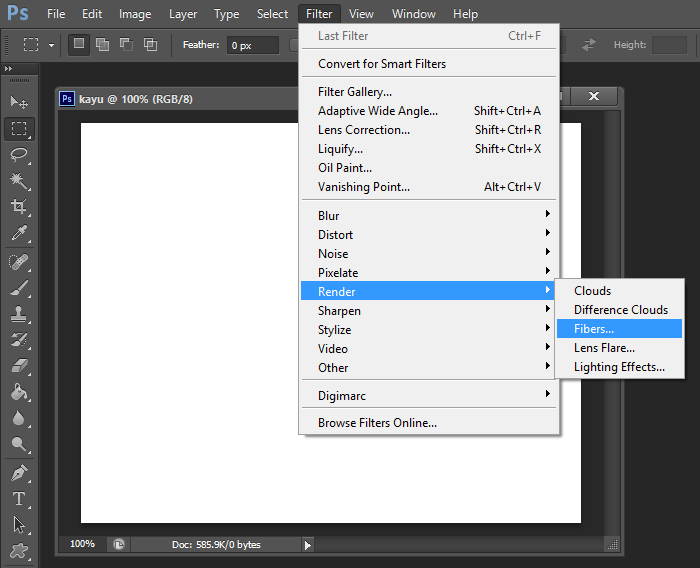Screen dimensions: 700x568
Task: Choose Difference Clouds
Action: click(619, 309)
